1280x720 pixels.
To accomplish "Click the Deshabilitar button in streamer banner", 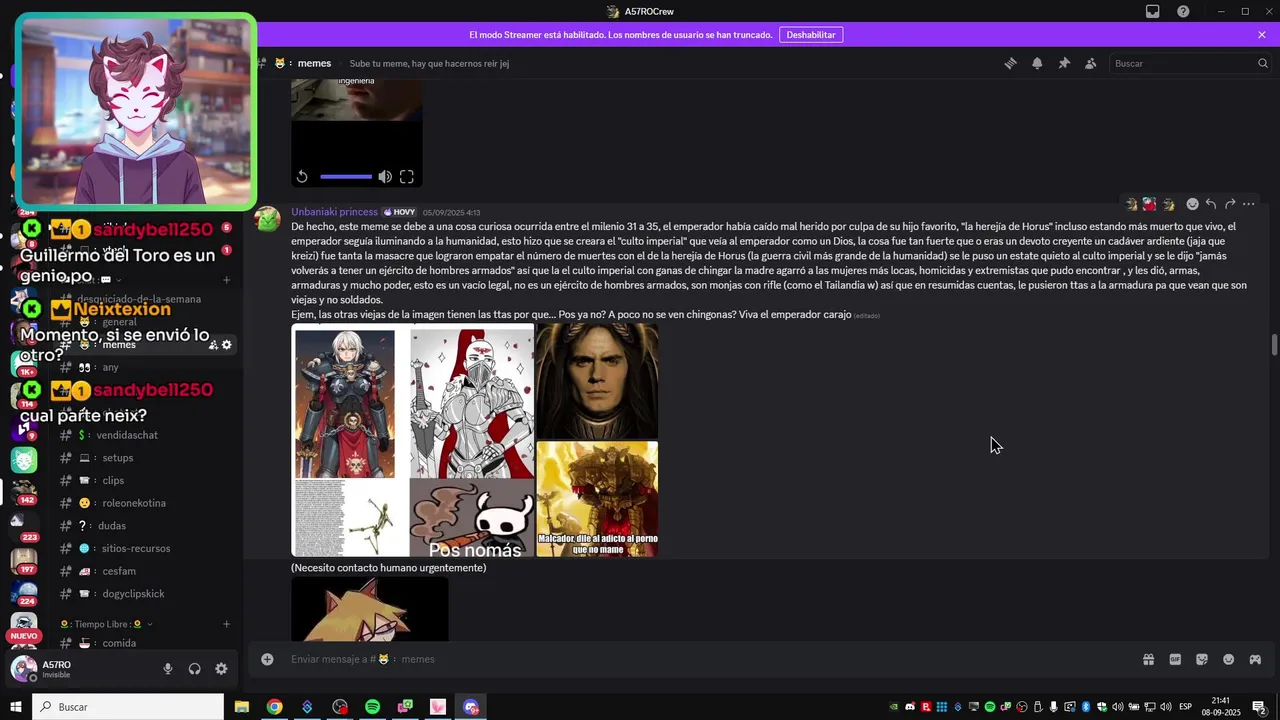I will click(811, 34).
